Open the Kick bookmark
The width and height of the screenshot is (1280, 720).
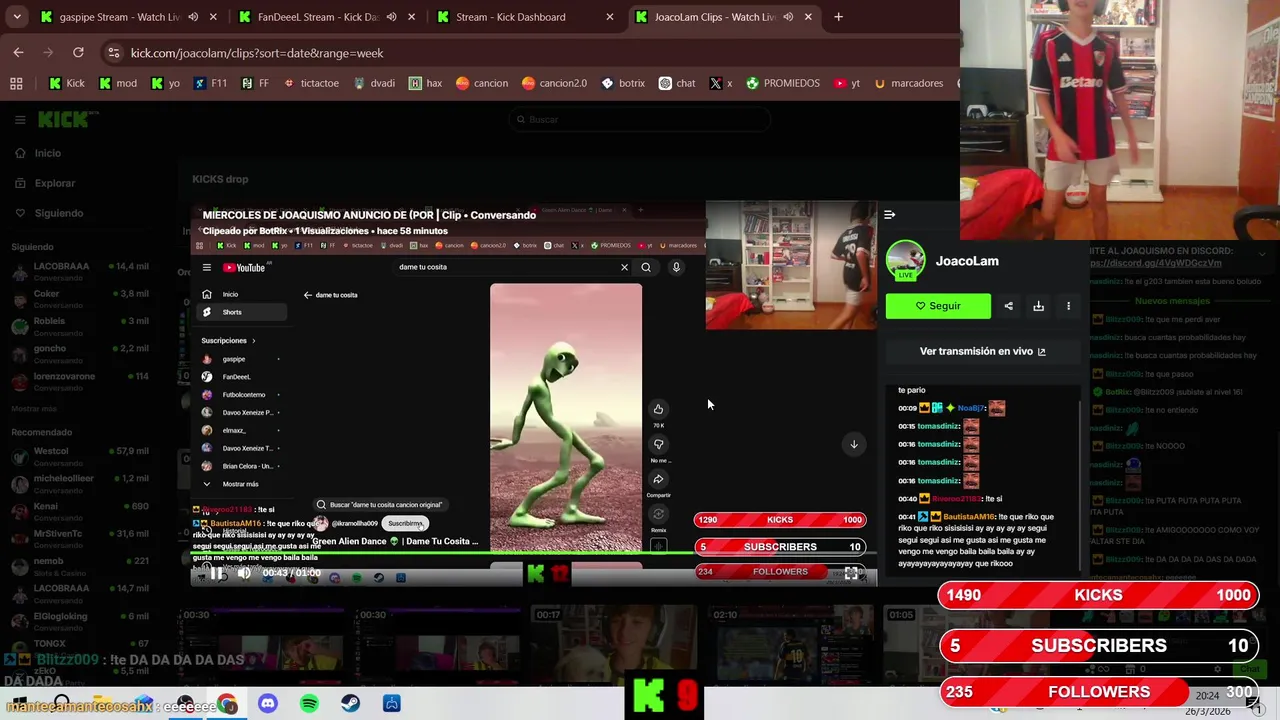[67, 84]
